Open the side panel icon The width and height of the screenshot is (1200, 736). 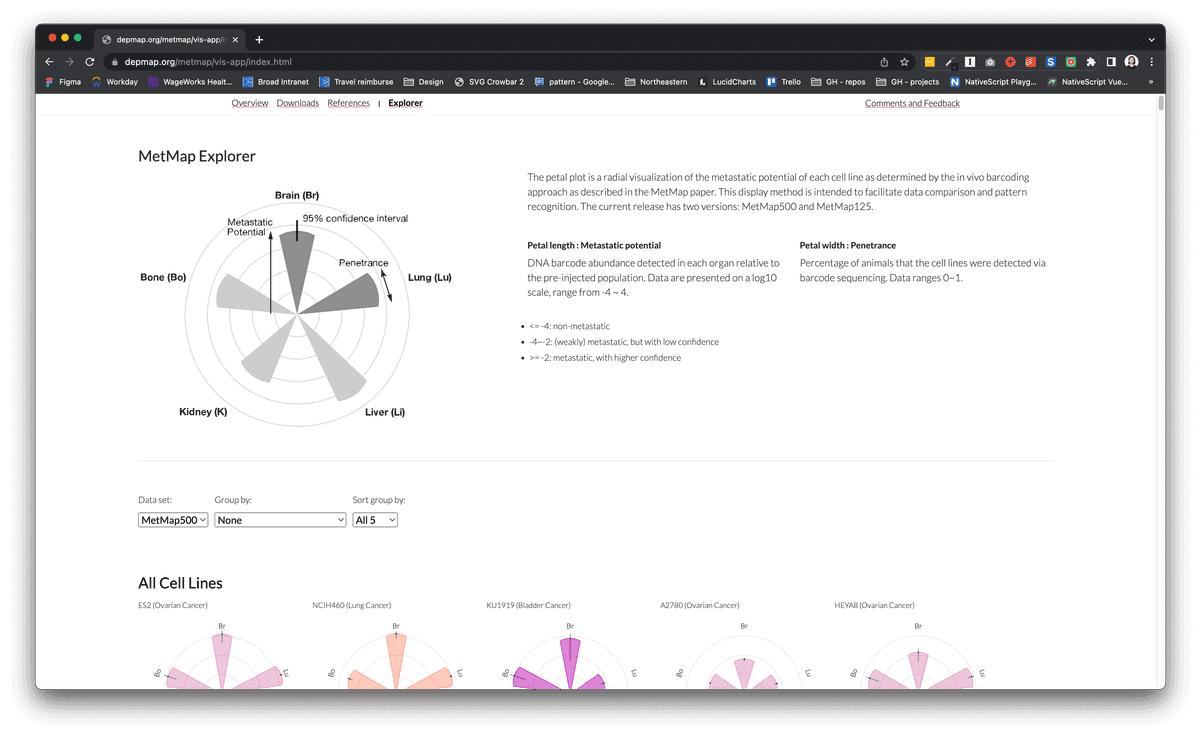pos(1111,62)
